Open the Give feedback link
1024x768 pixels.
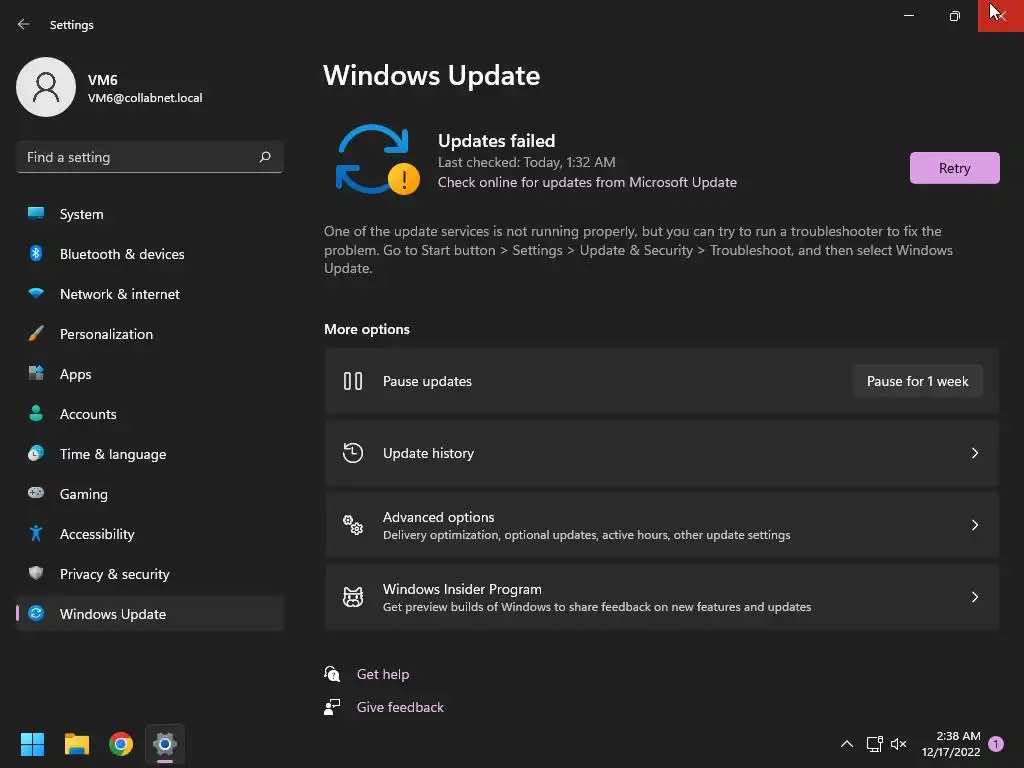400,707
